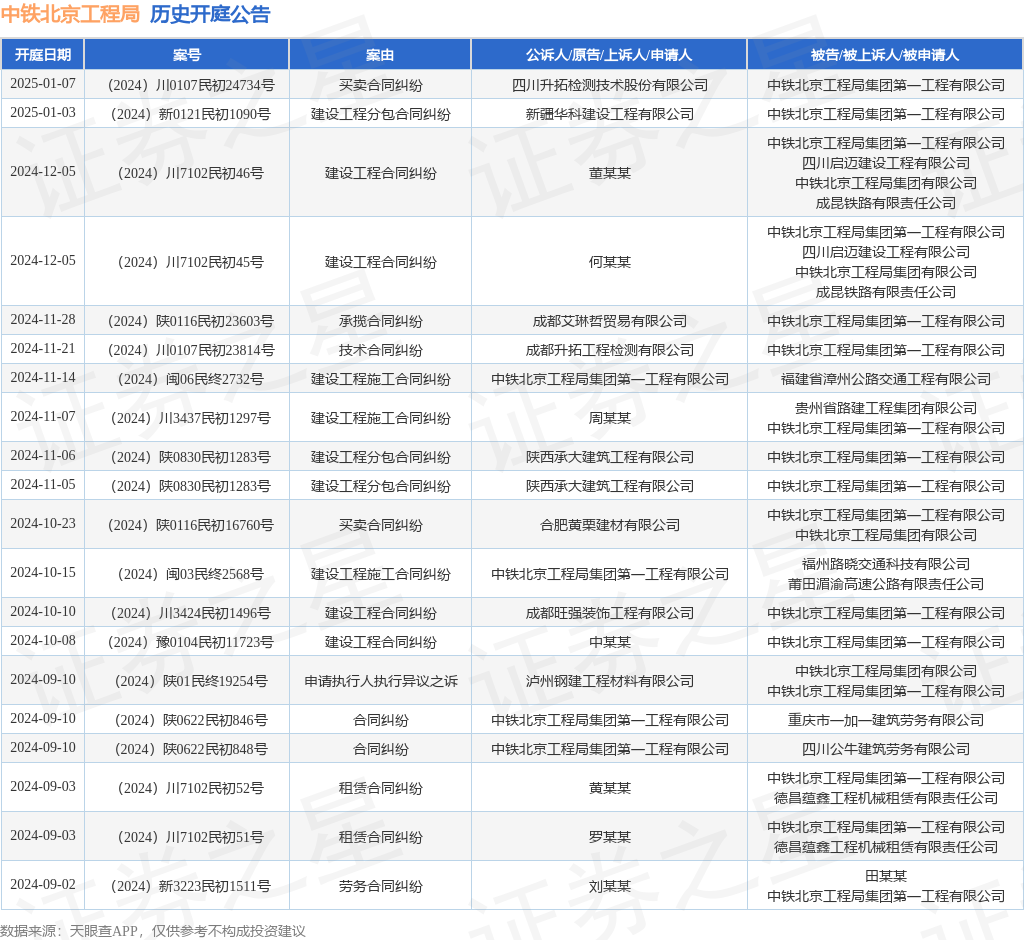Click defendant 福建省漳州公路交通工程有限公司

[x=886, y=379]
